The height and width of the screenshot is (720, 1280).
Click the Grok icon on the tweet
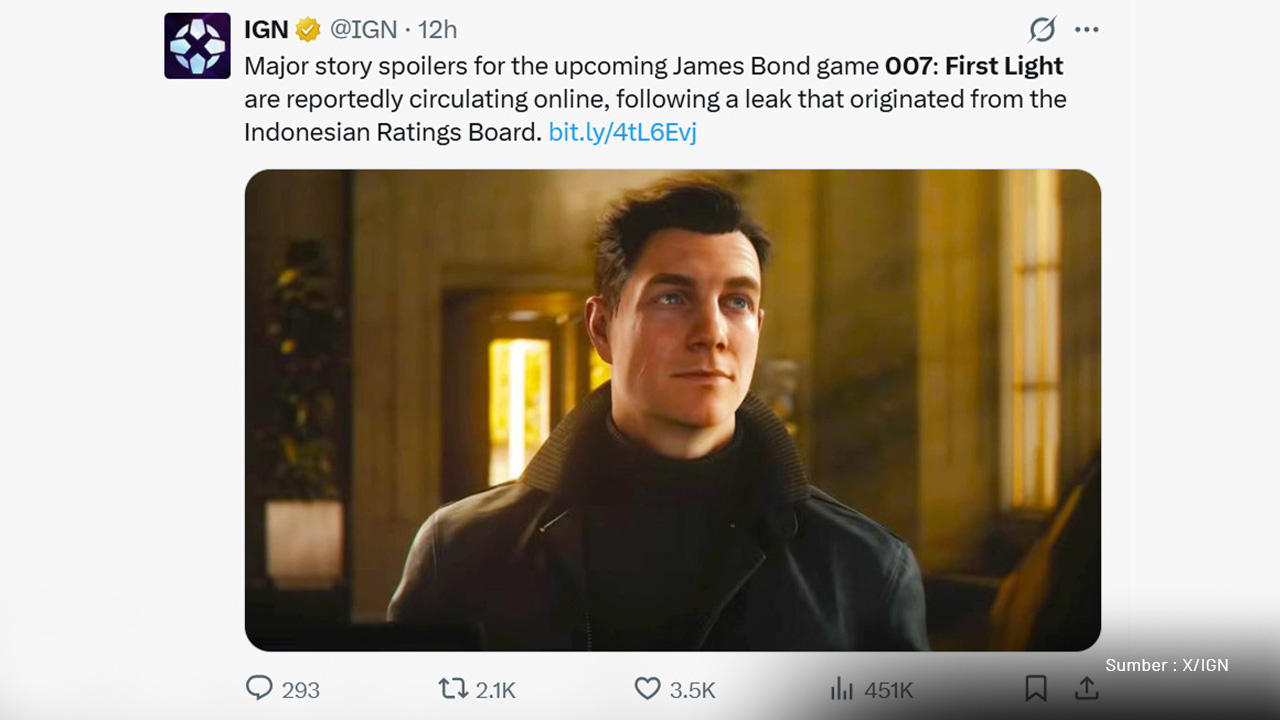[1042, 30]
